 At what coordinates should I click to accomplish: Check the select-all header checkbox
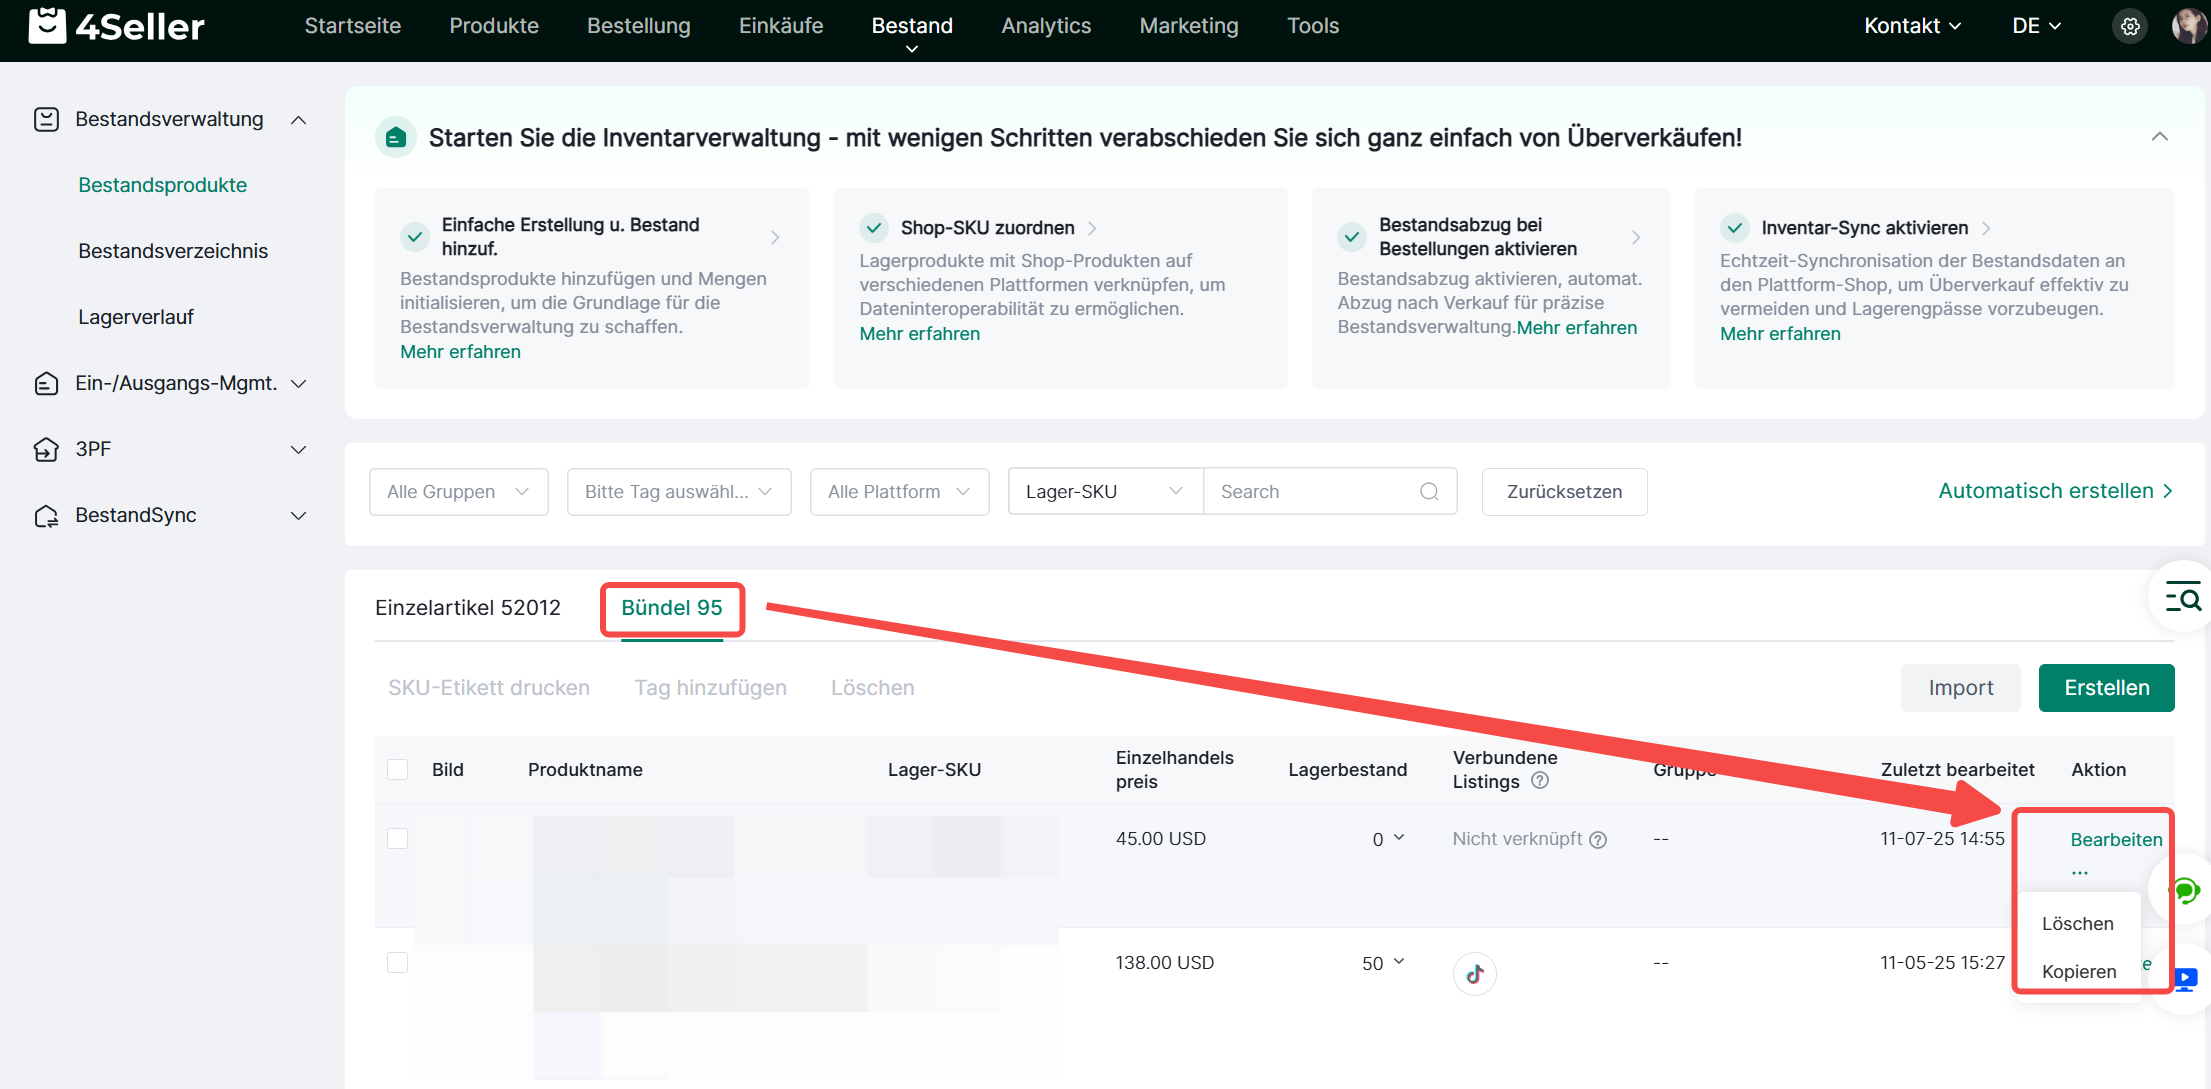click(398, 770)
